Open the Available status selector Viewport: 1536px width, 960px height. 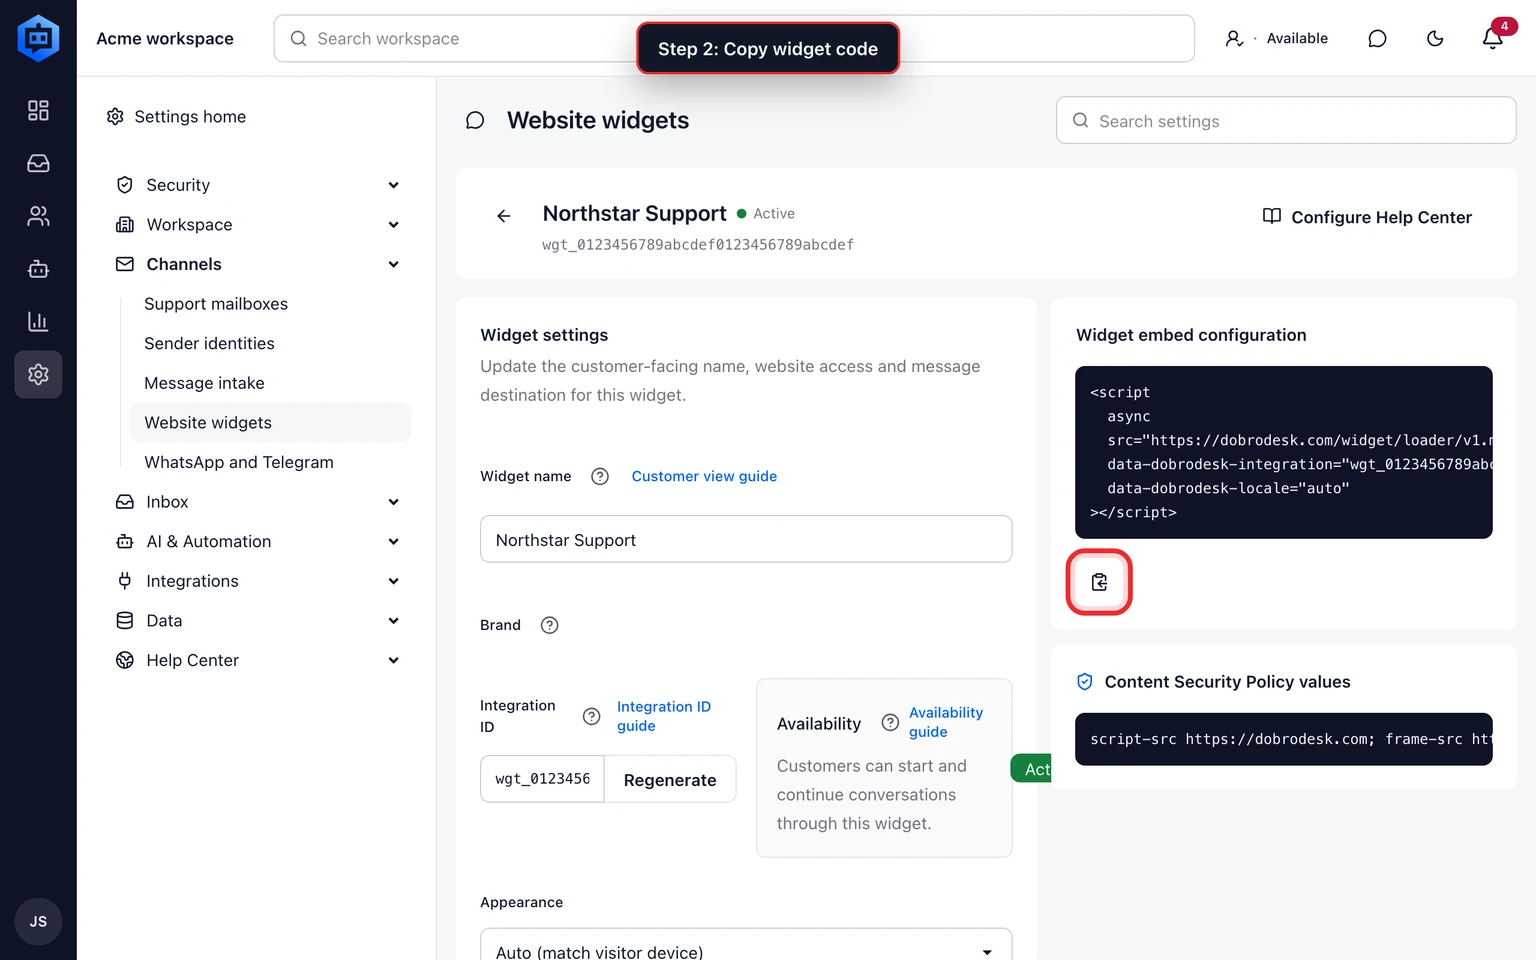(x=1277, y=38)
